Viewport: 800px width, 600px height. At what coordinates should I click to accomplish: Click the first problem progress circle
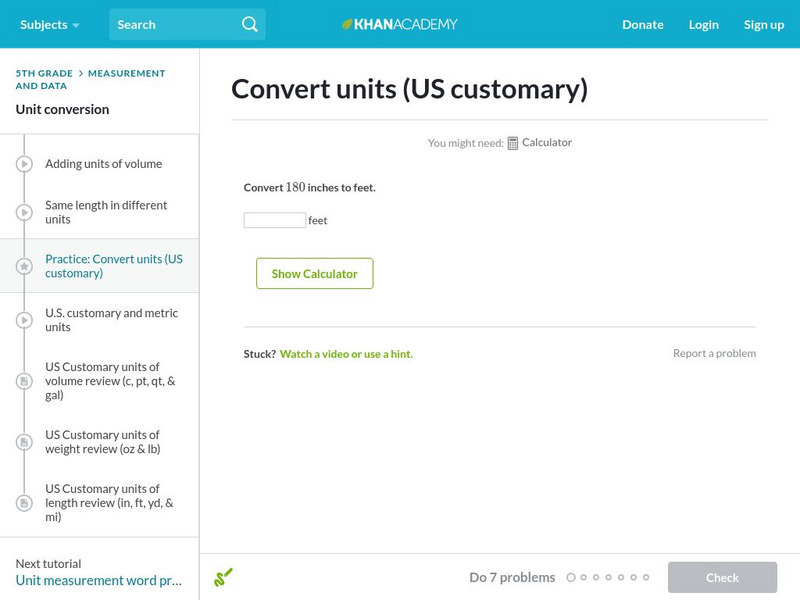pos(571,577)
